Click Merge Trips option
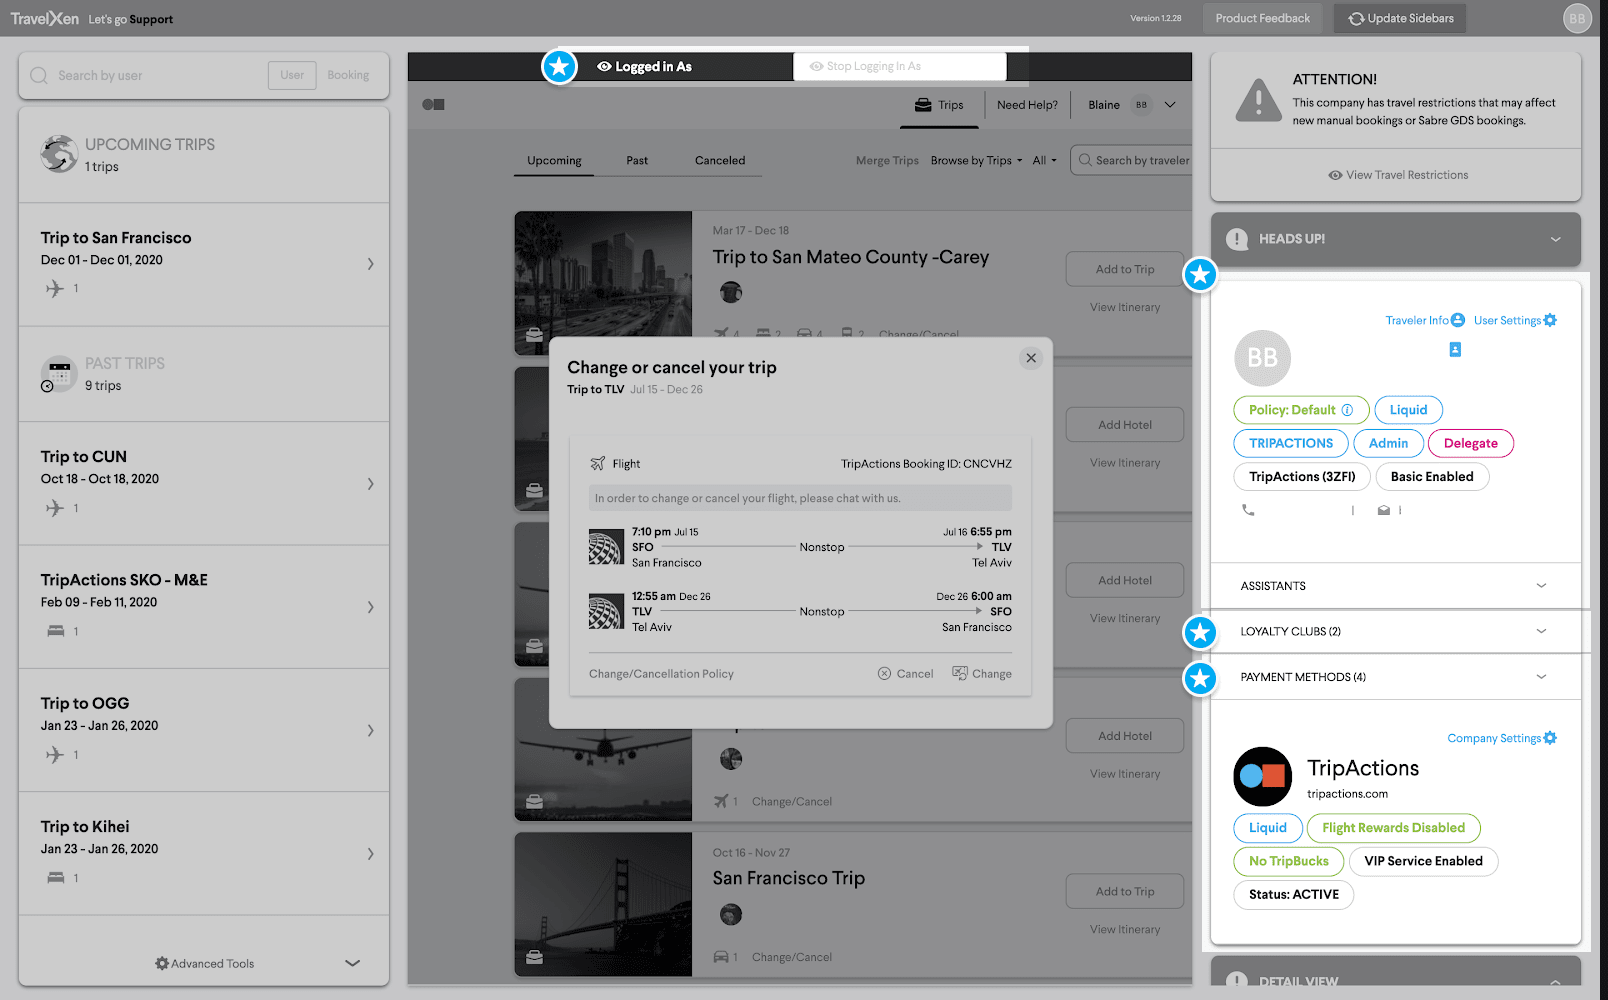Screen dimensions: 1608x1000 point(887,160)
